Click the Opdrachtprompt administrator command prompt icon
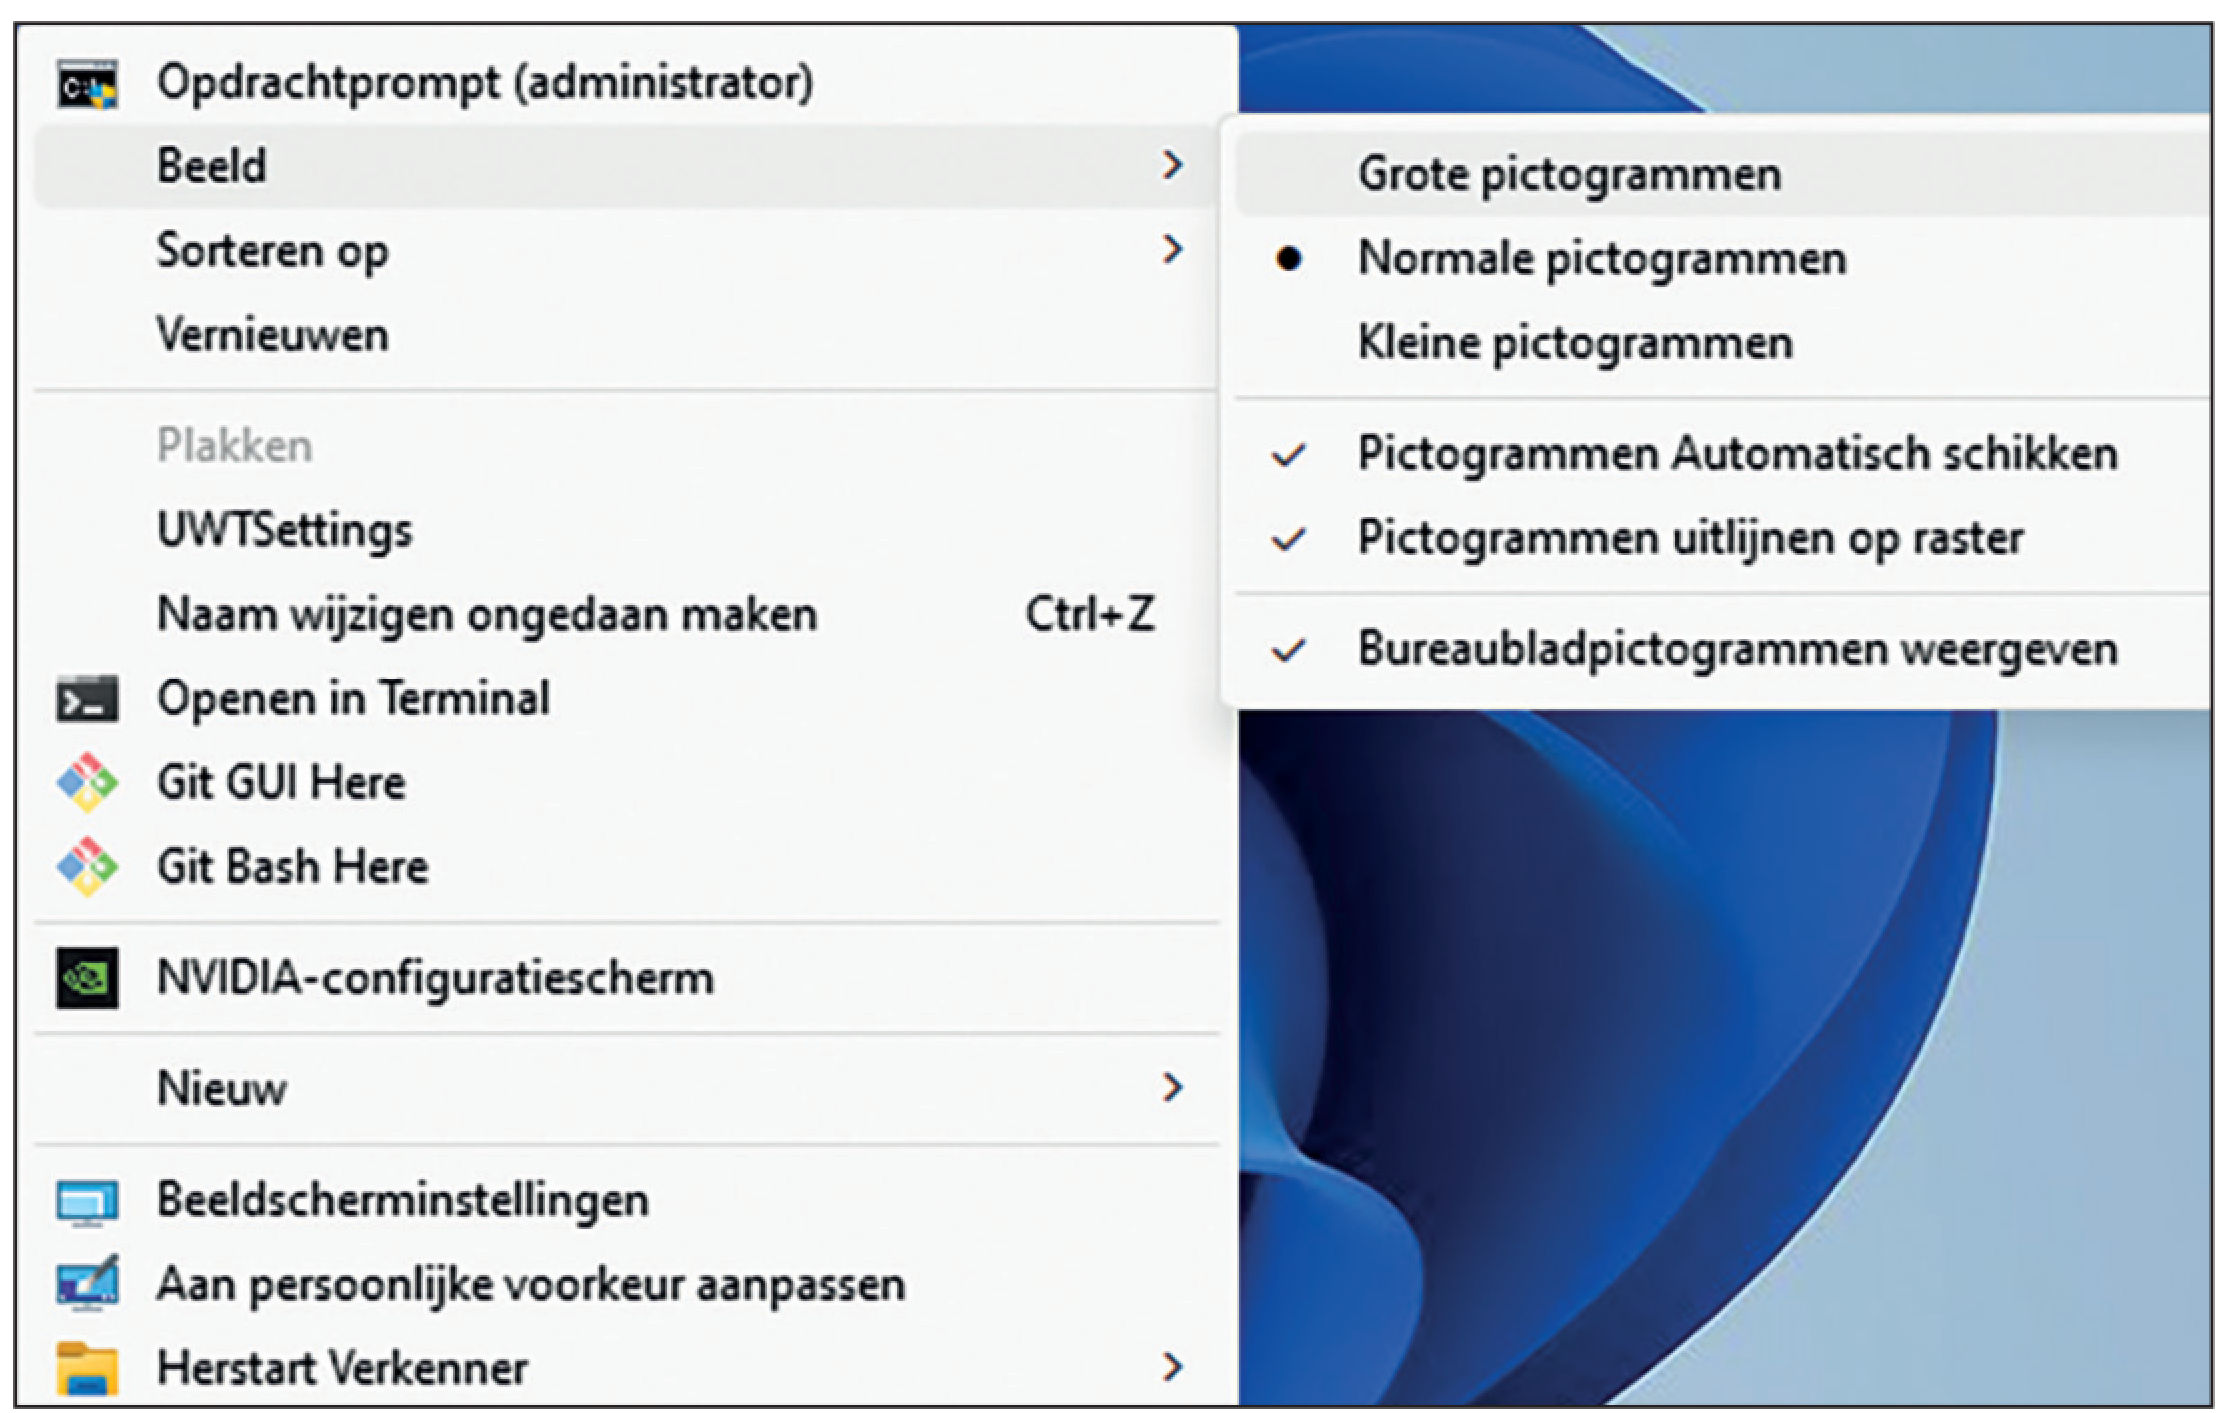Screen dimensions: 2230x1413 tap(87, 84)
